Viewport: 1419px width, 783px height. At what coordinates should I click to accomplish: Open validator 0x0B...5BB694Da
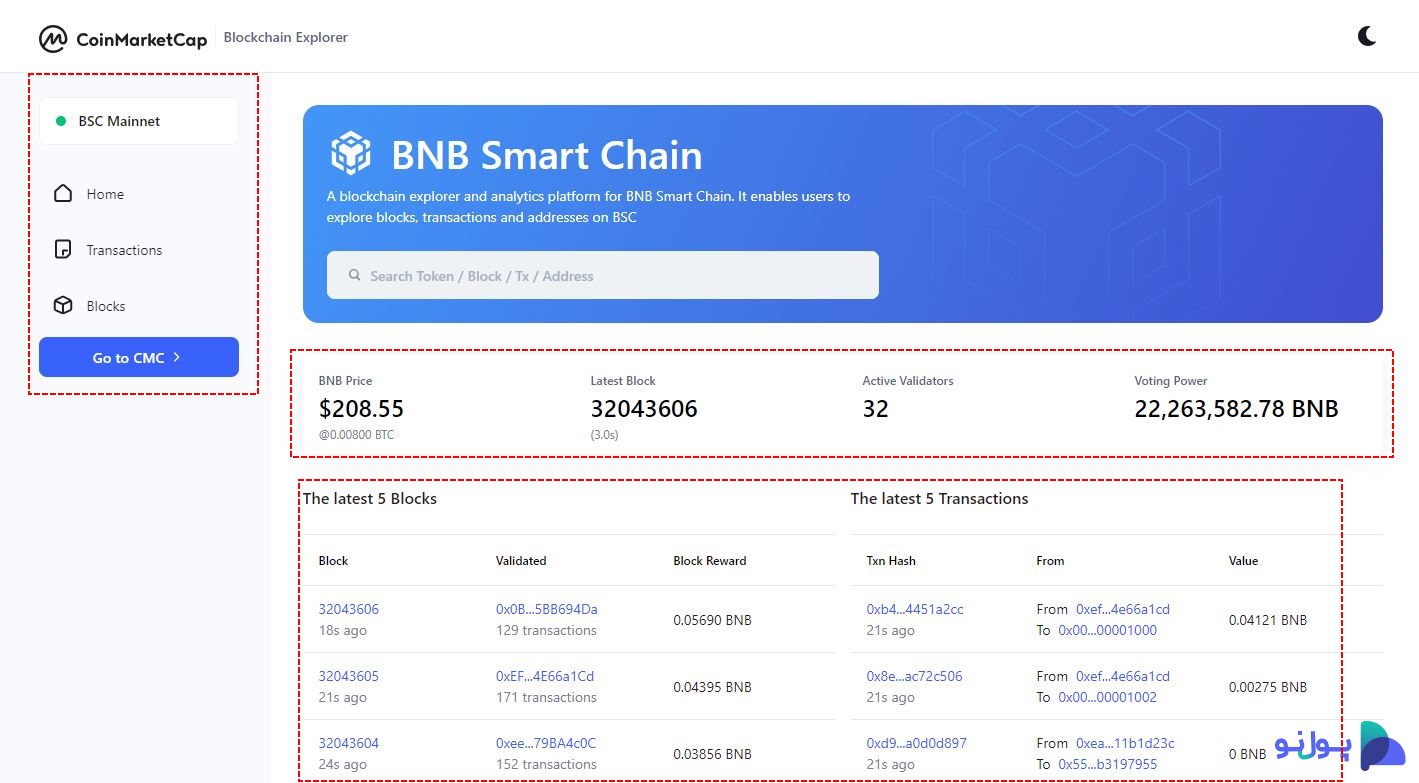pos(547,609)
